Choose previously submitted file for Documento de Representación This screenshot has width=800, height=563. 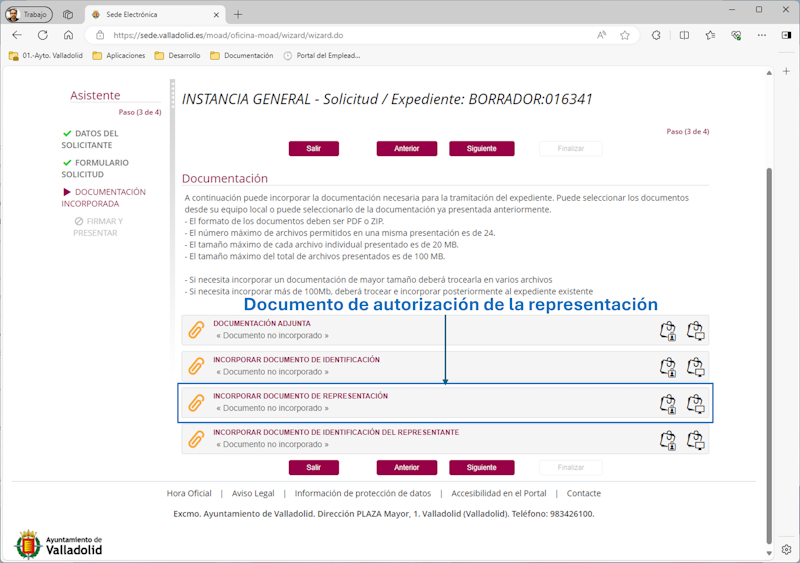coord(668,403)
